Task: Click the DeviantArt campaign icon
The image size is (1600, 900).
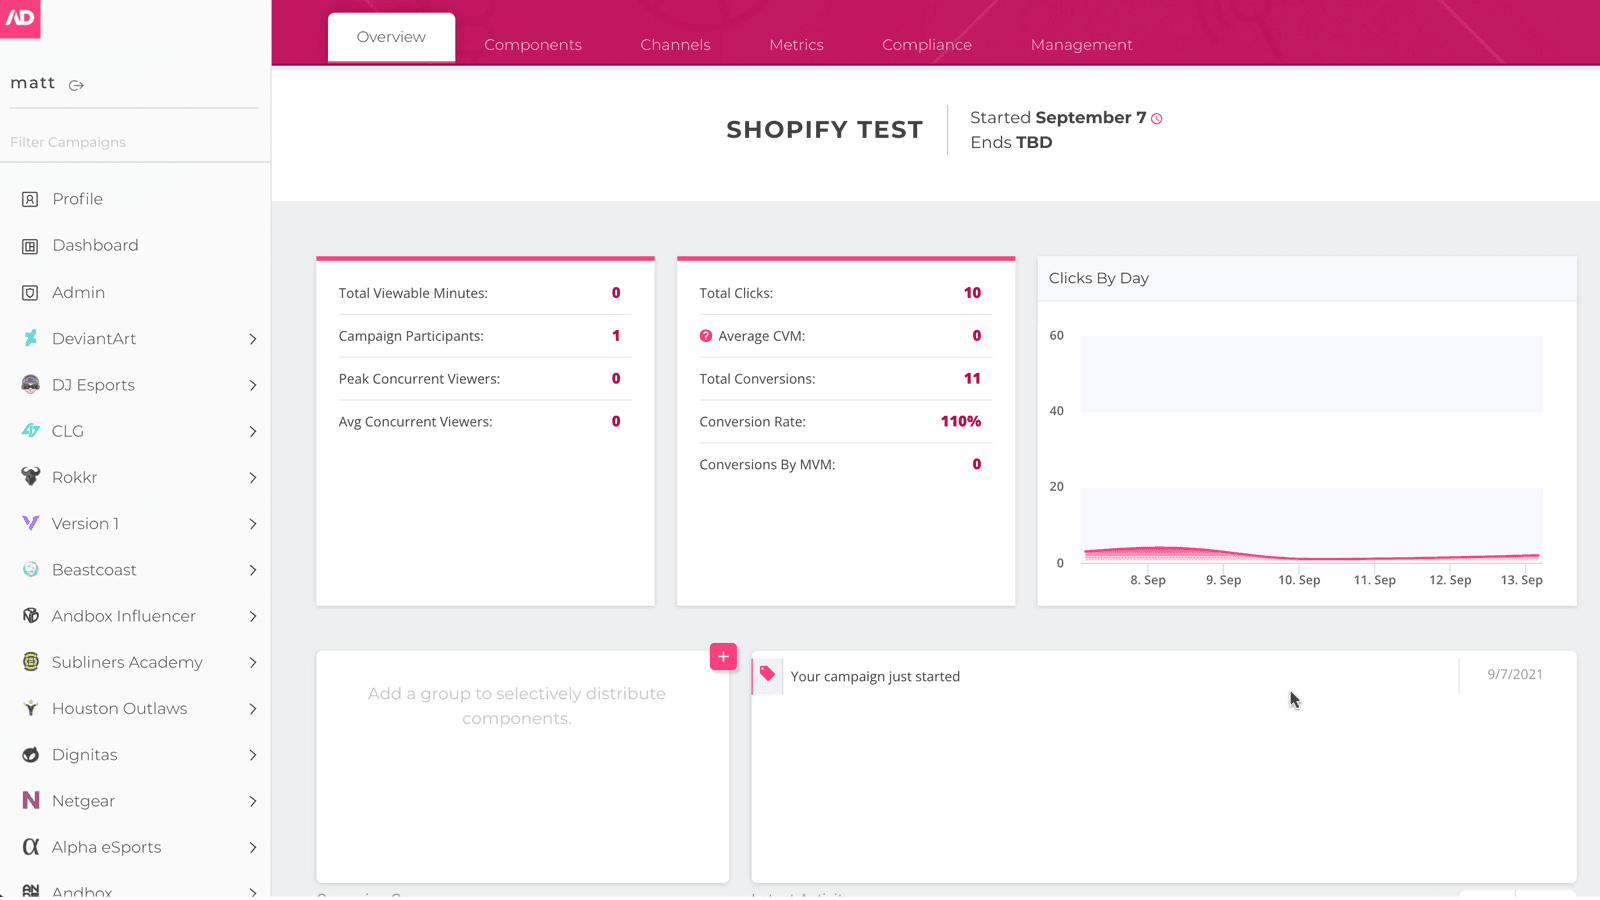Action: coord(29,338)
